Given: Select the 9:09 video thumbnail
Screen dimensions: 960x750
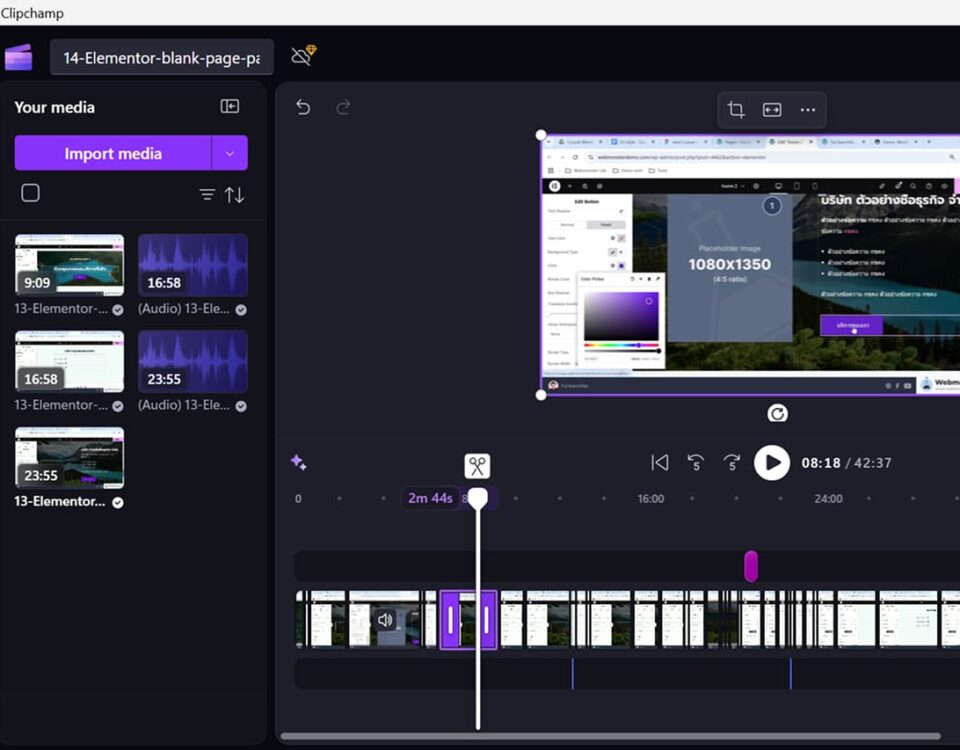Looking at the screenshot, I should click(69, 264).
